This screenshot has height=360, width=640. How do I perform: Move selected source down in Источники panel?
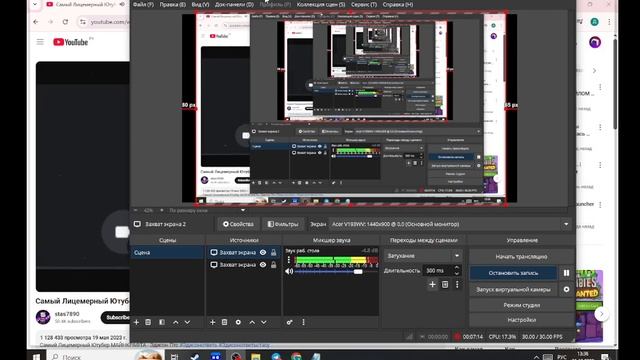pyautogui.click(x=264, y=322)
